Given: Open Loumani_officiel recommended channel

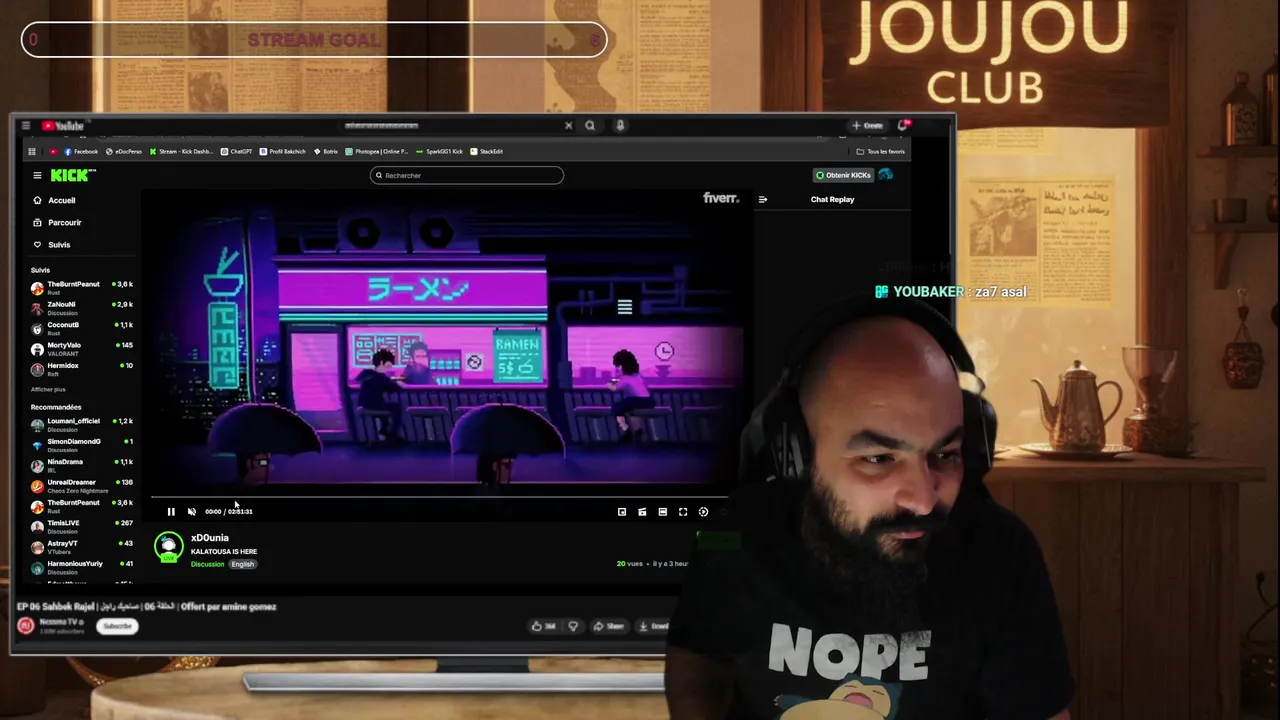Looking at the screenshot, I should click(x=82, y=424).
